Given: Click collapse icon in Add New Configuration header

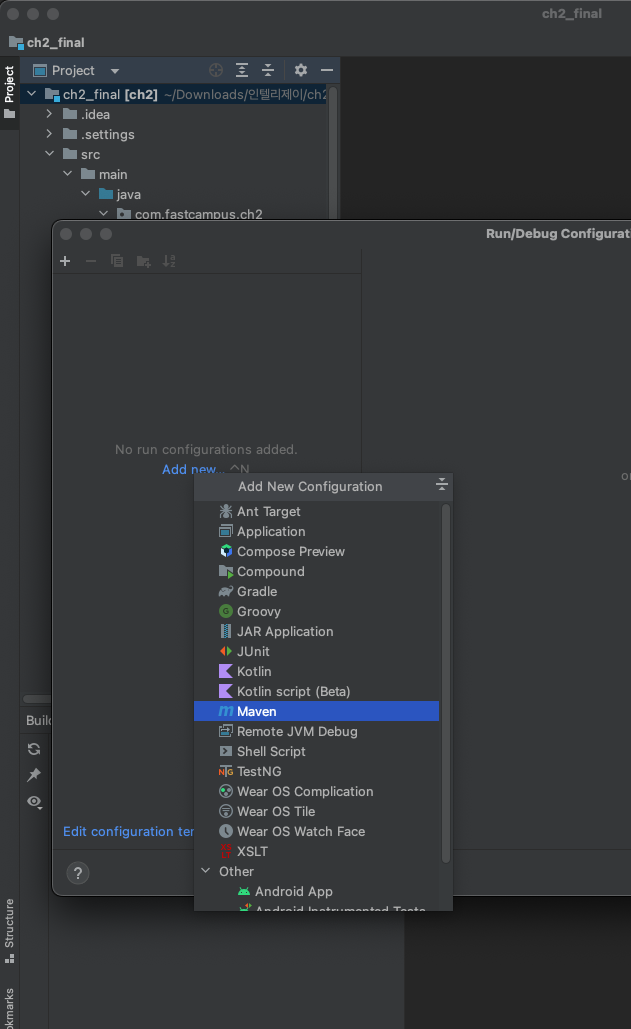Looking at the screenshot, I should pyautogui.click(x=441, y=484).
